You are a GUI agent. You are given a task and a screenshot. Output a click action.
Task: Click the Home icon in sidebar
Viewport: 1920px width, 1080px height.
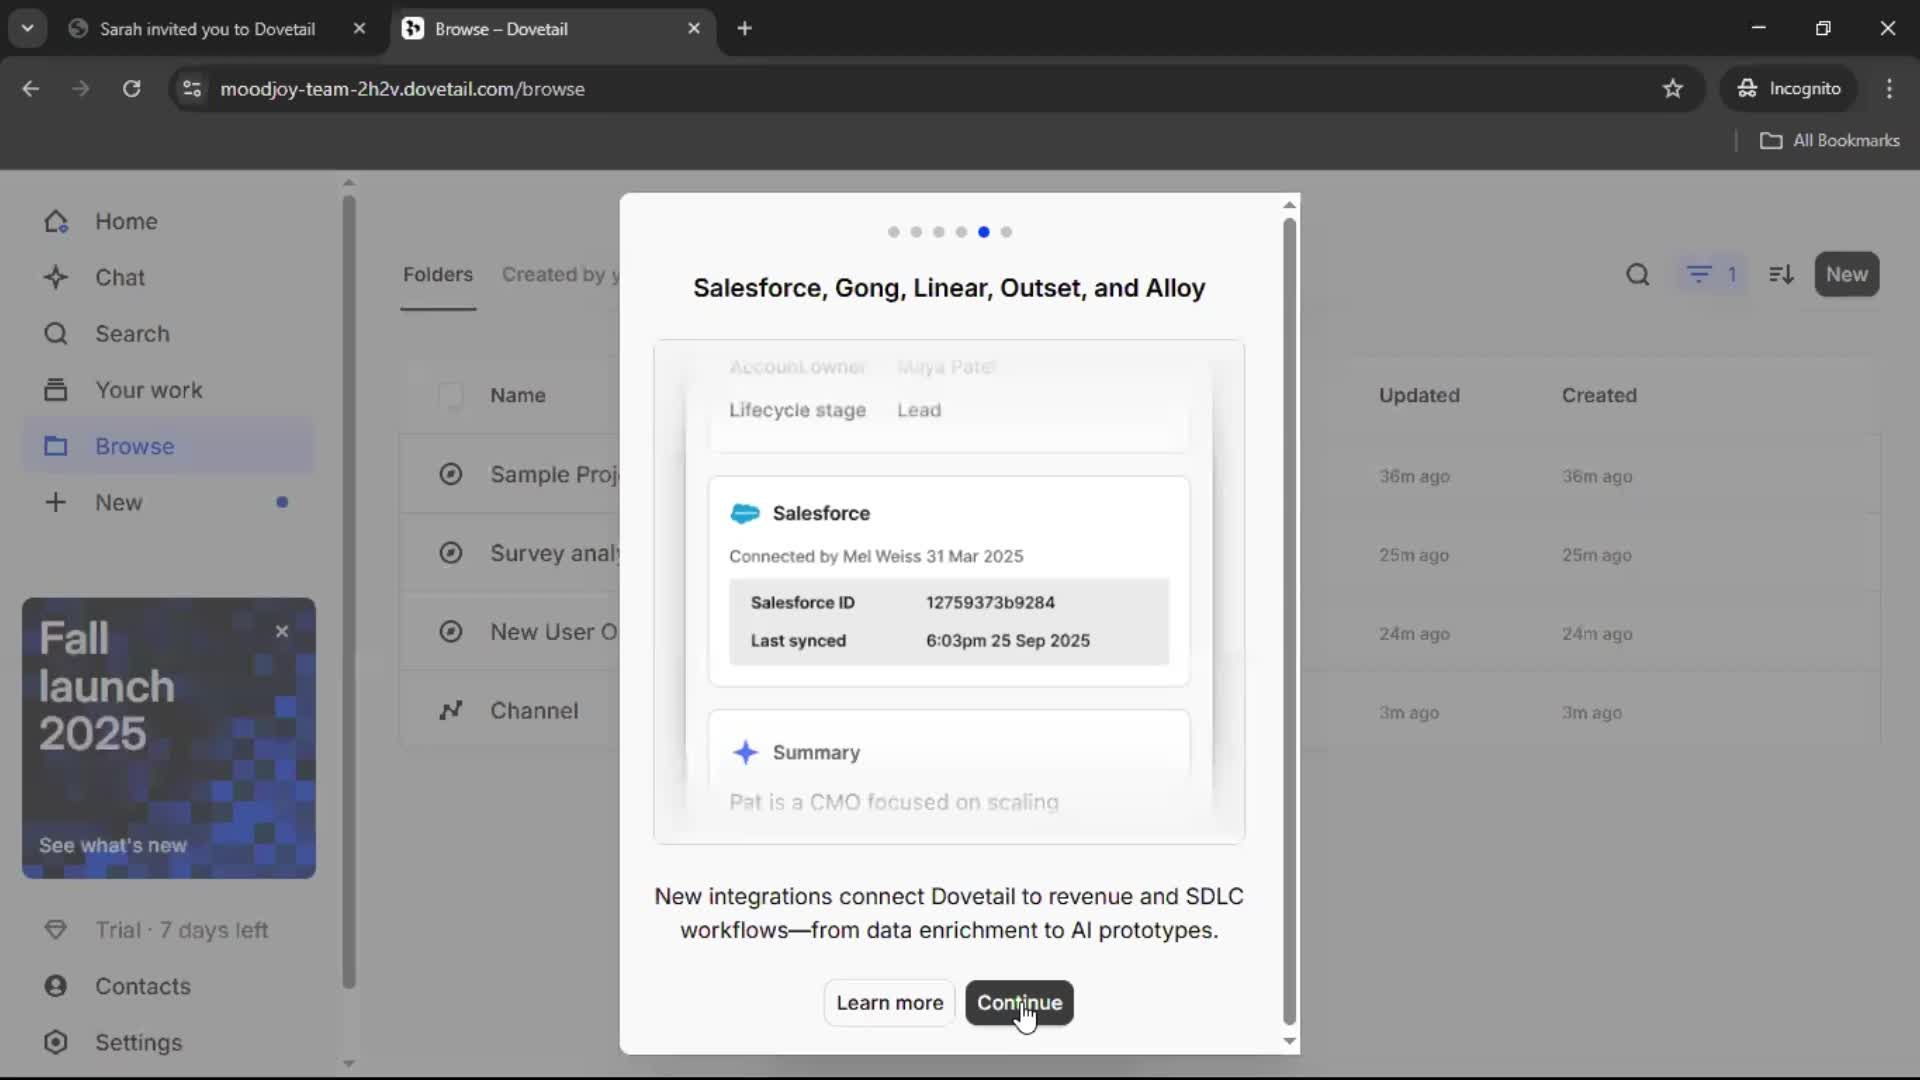(x=56, y=221)
